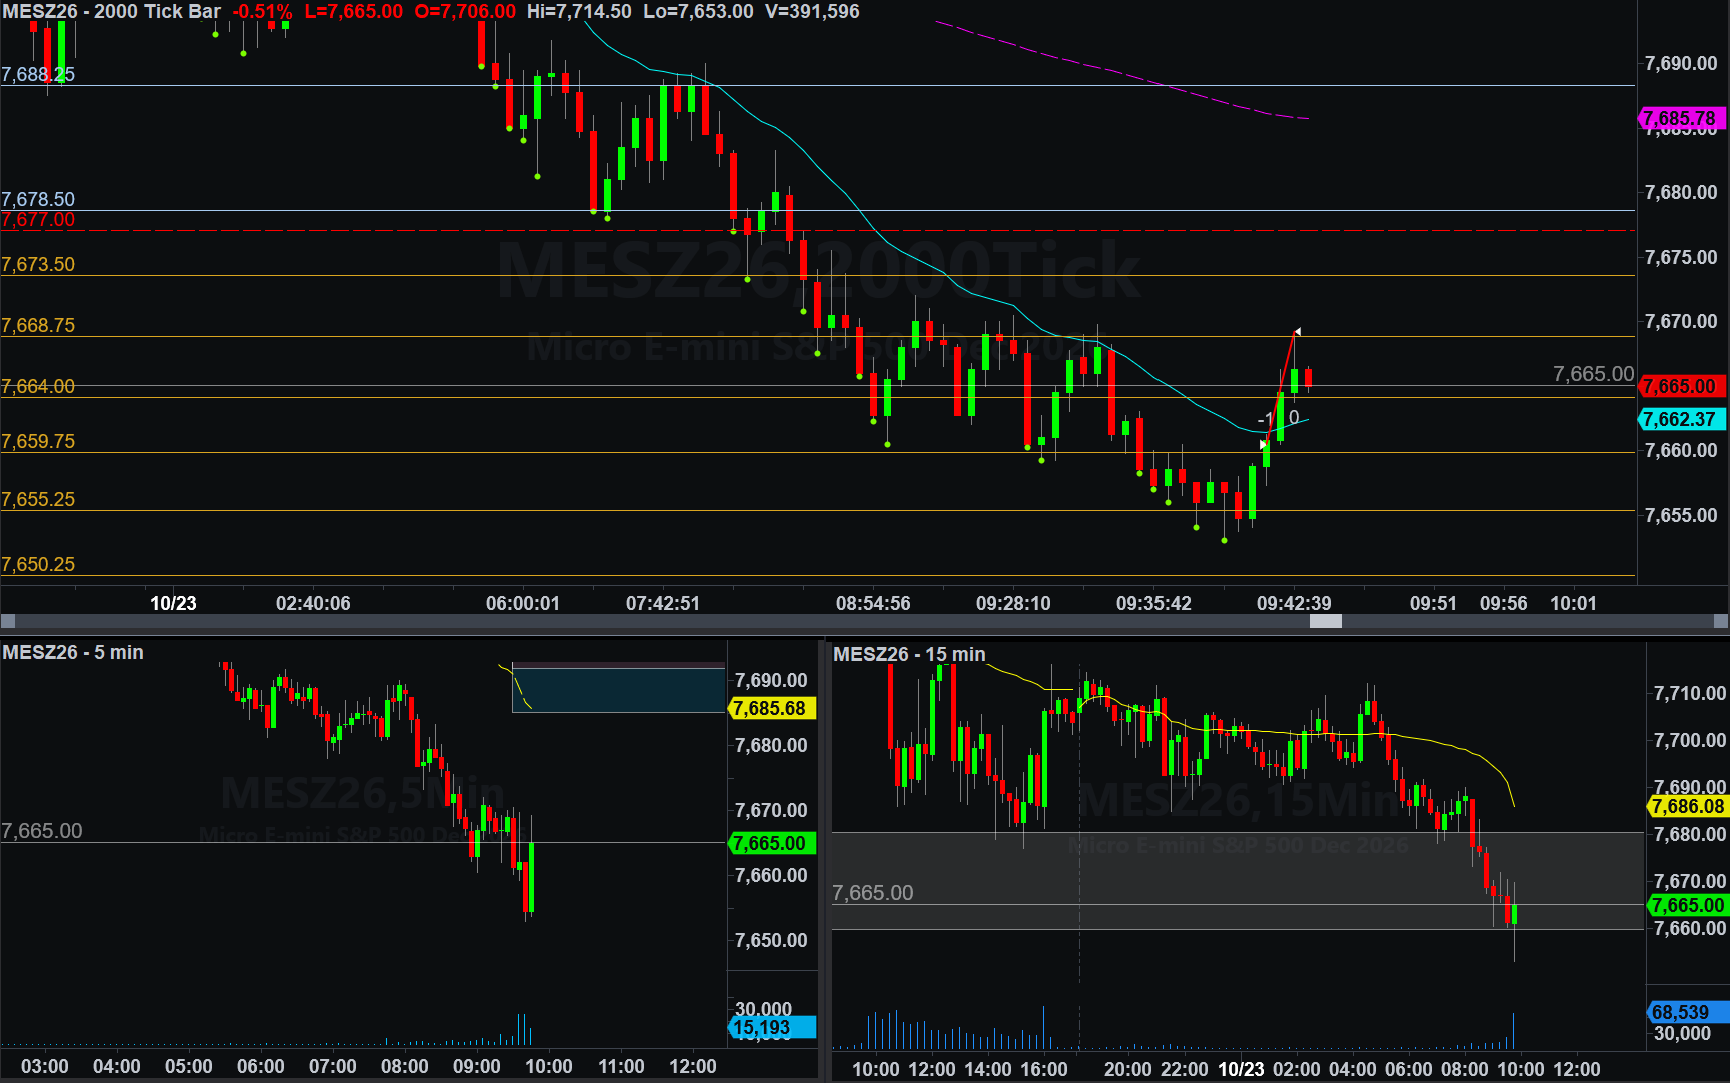
Task: Click the teal shaded zone on 5 min chart
Action: (618, 690)
